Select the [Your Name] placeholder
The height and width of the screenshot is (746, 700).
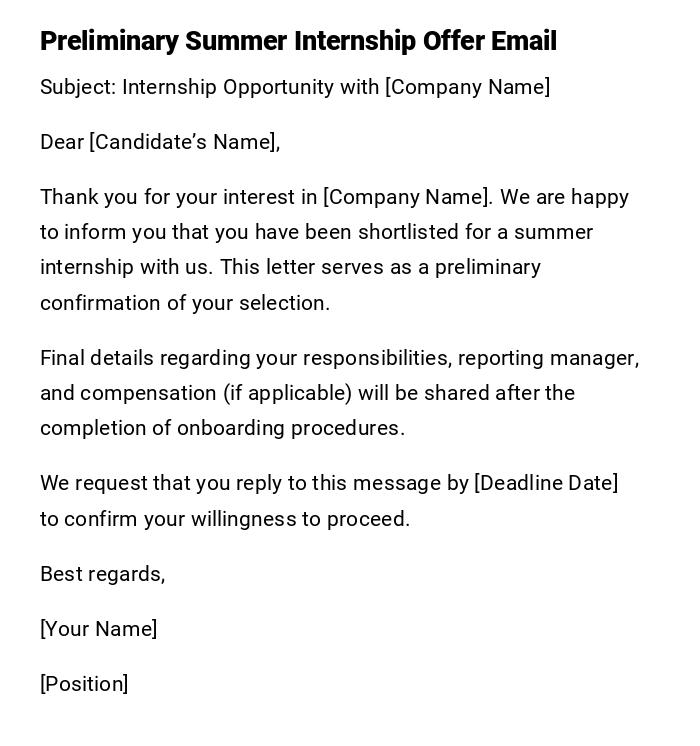coord(98,629)
